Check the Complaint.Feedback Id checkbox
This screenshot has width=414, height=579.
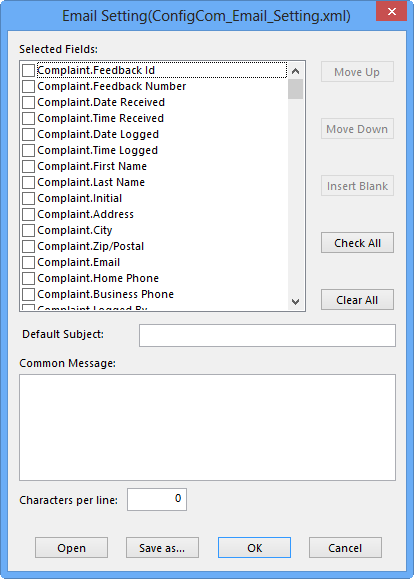pyautogui.click(x=28, y=70)
